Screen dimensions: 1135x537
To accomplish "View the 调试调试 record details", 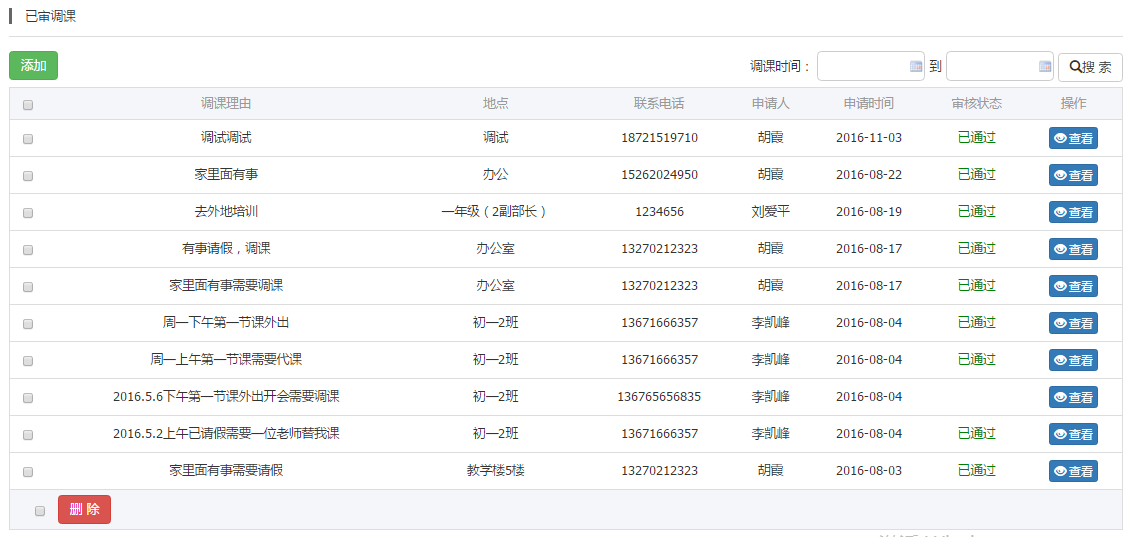I will pos(1072,138).
